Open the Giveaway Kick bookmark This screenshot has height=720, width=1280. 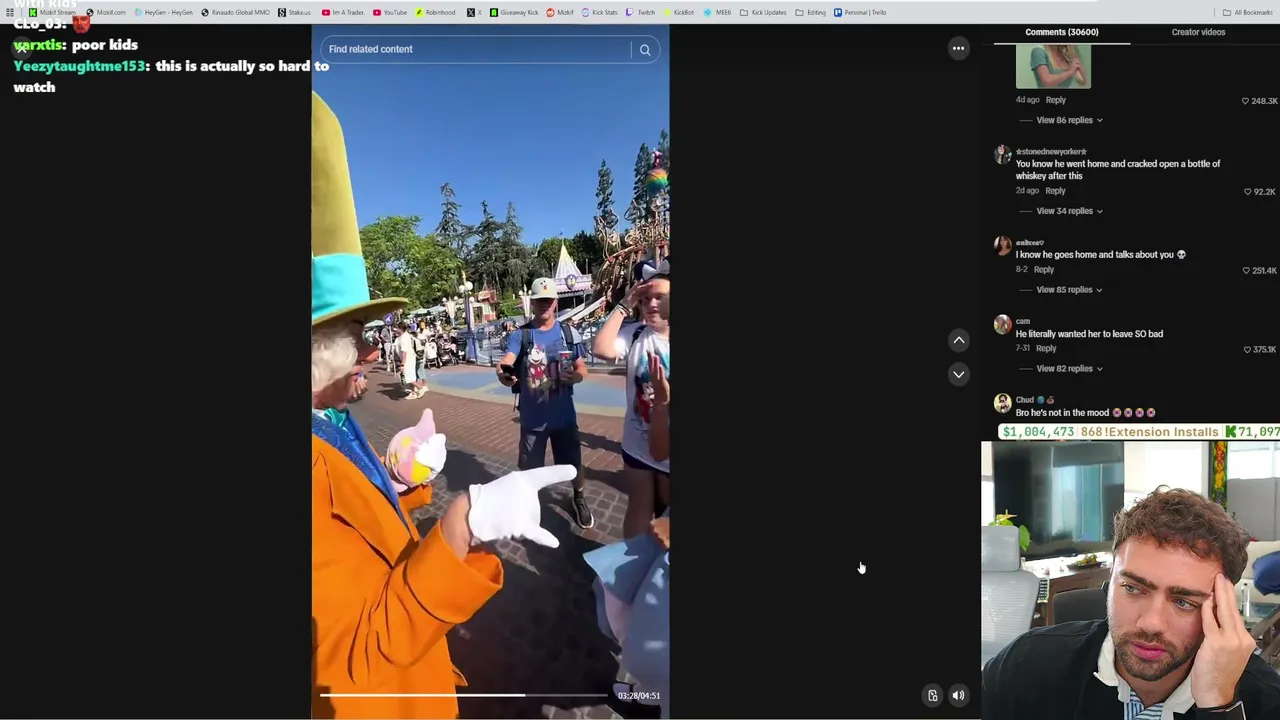[514, 12]
